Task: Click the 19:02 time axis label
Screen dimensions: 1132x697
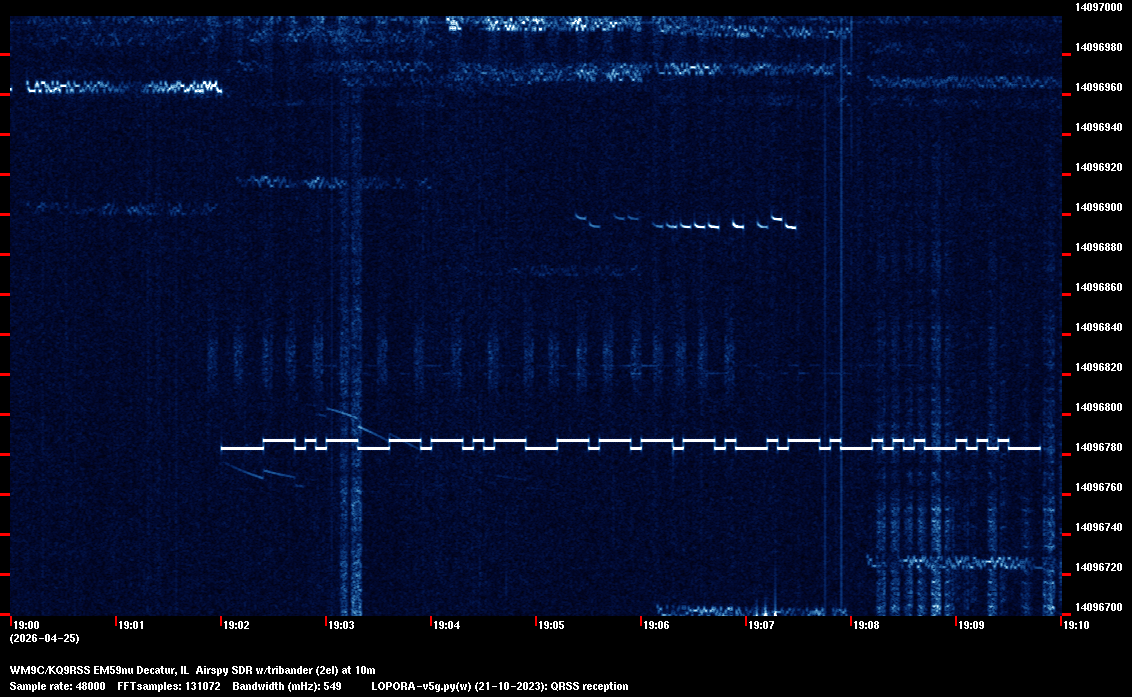Action: point(236,625)
